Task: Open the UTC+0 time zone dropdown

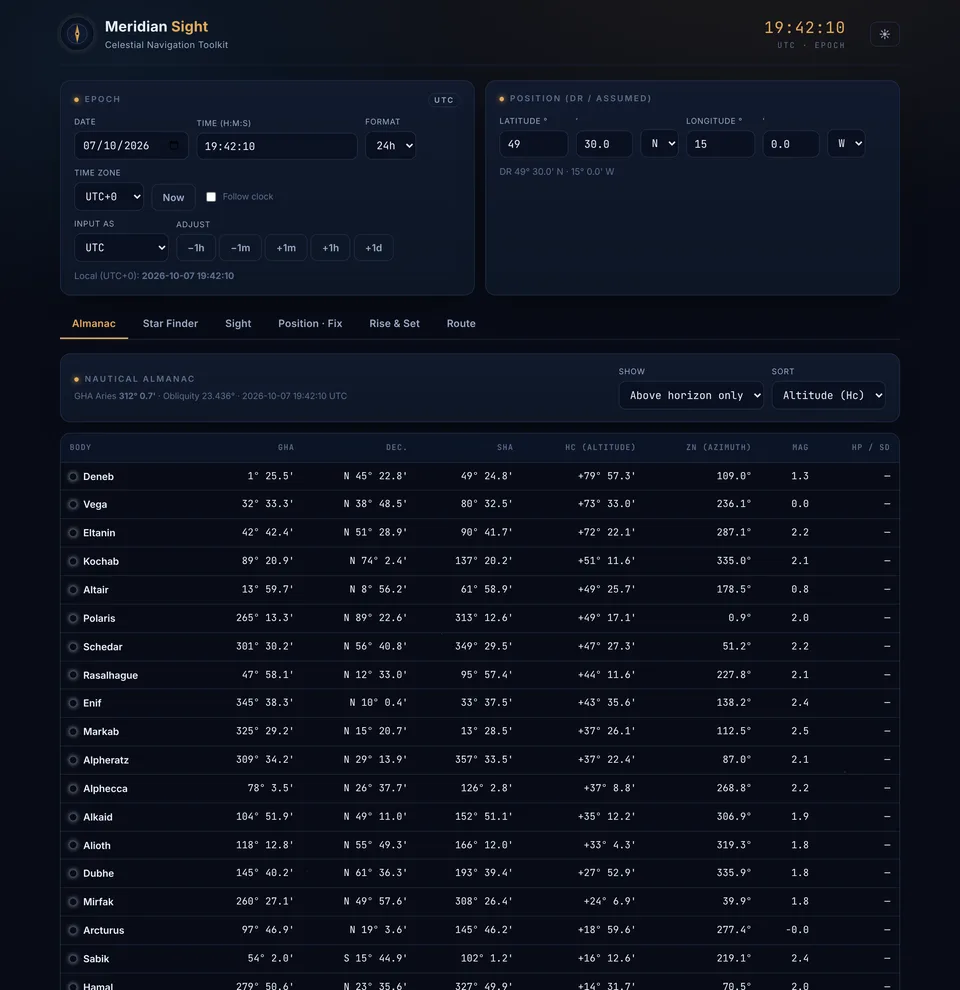Action: 109,197
